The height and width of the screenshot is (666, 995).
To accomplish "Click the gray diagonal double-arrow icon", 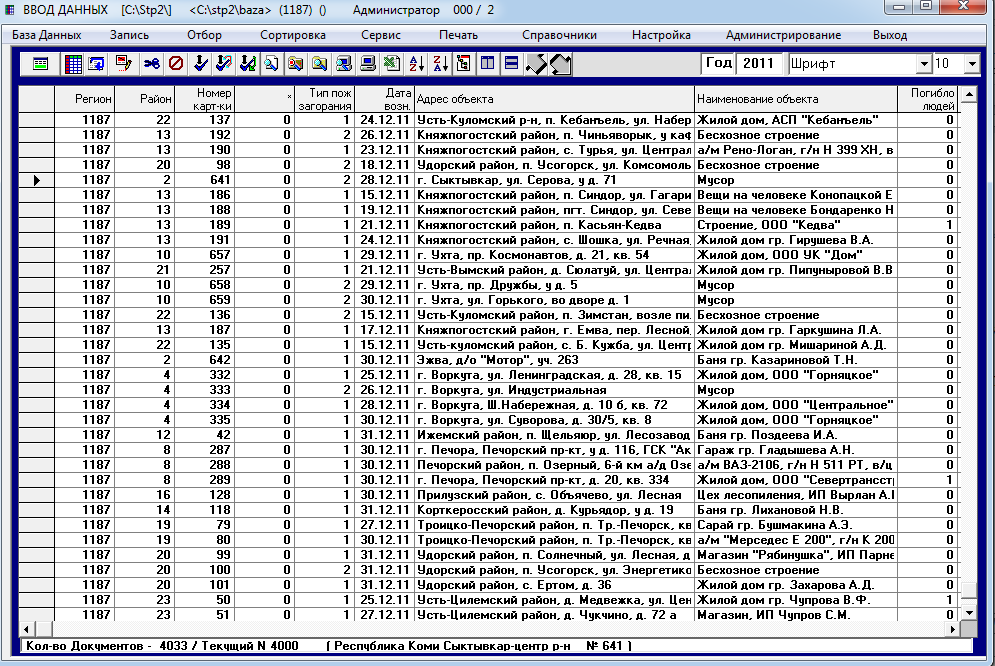I will coord(536,63).
